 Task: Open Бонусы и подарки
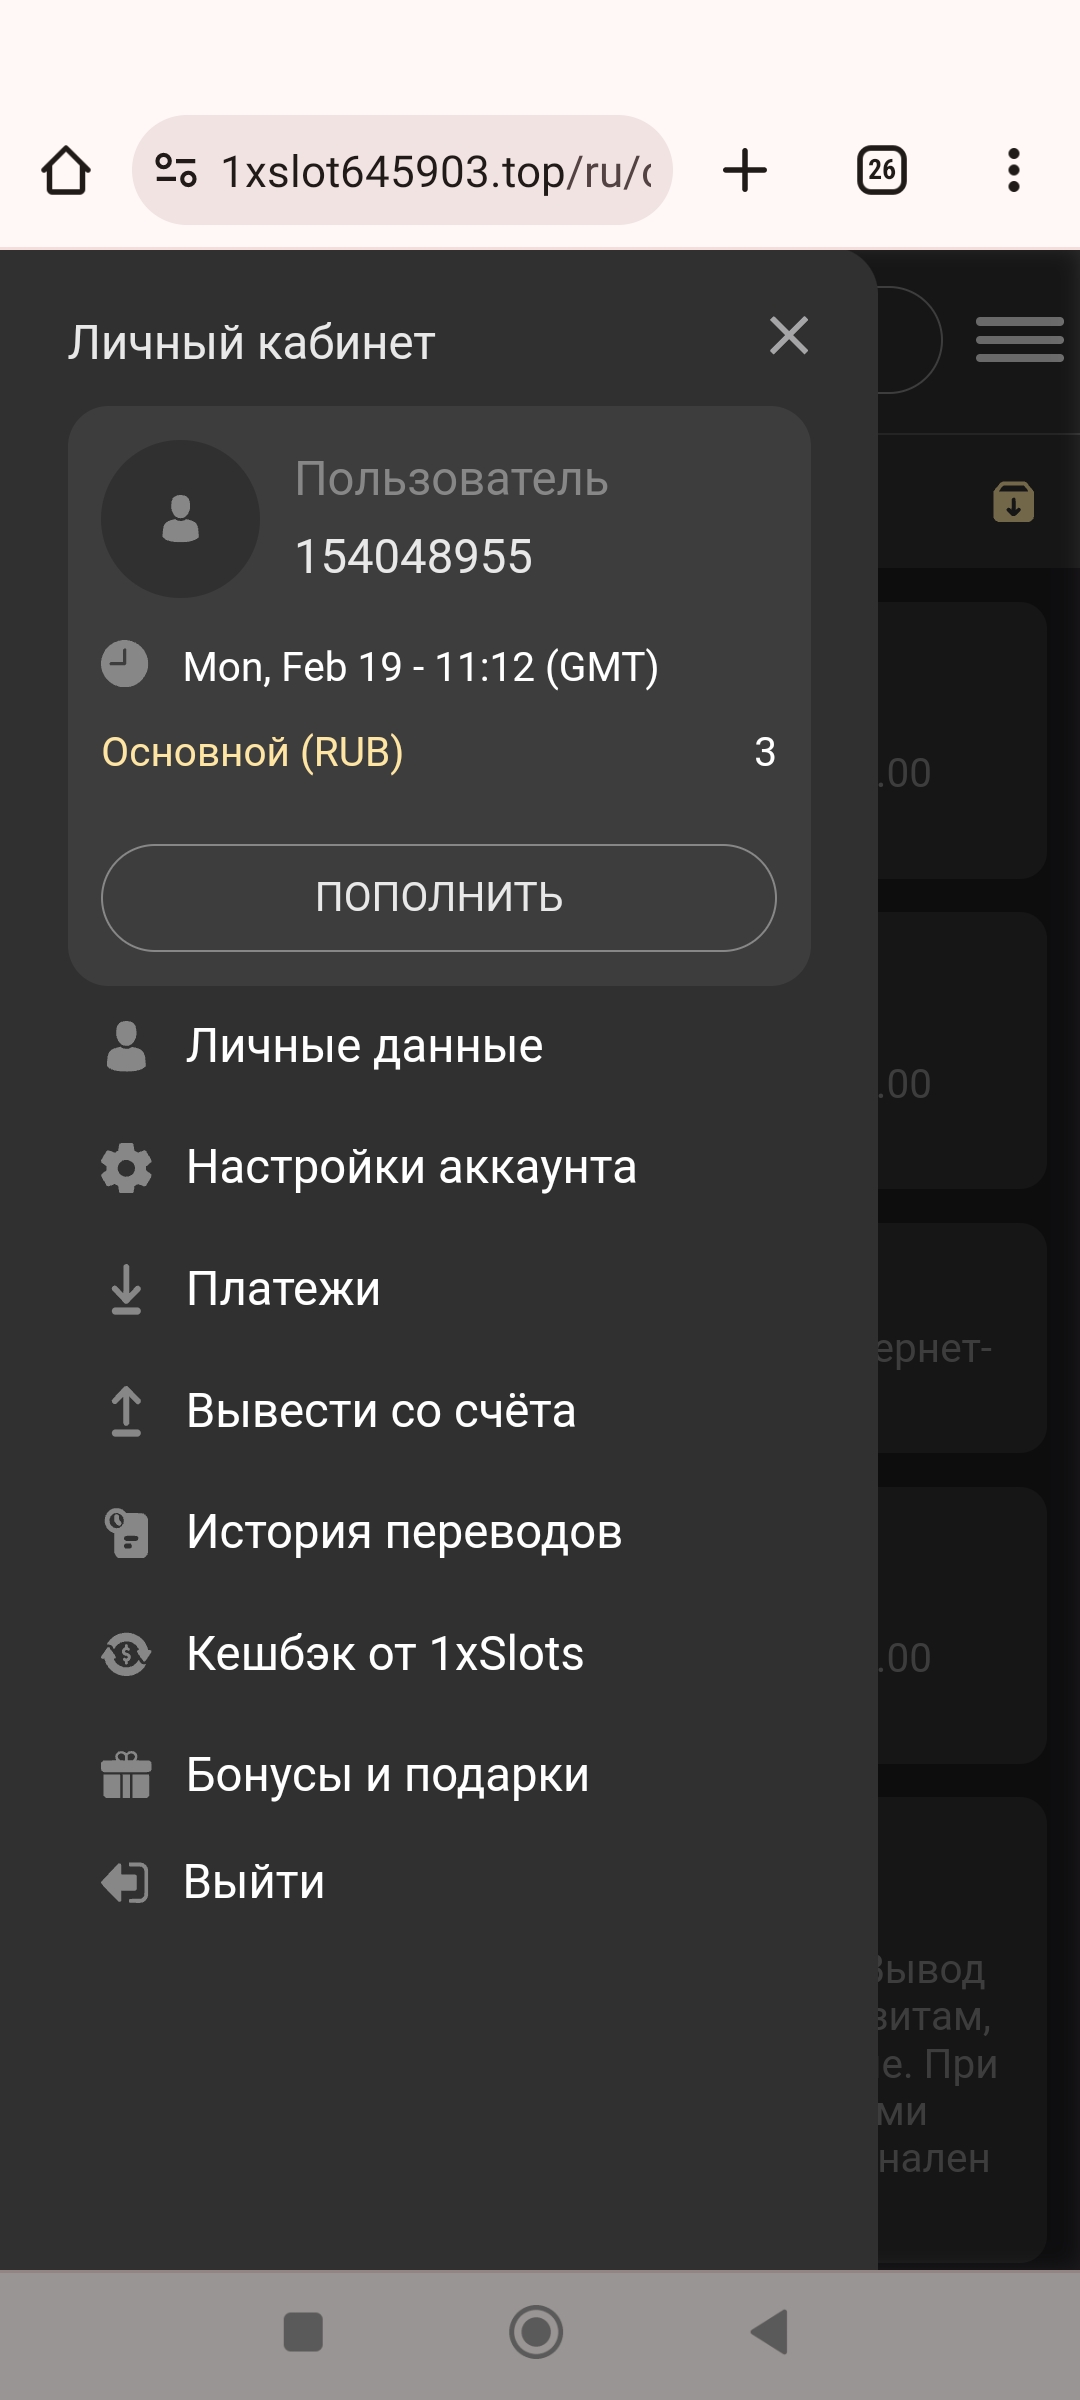tap(387, 1776)
